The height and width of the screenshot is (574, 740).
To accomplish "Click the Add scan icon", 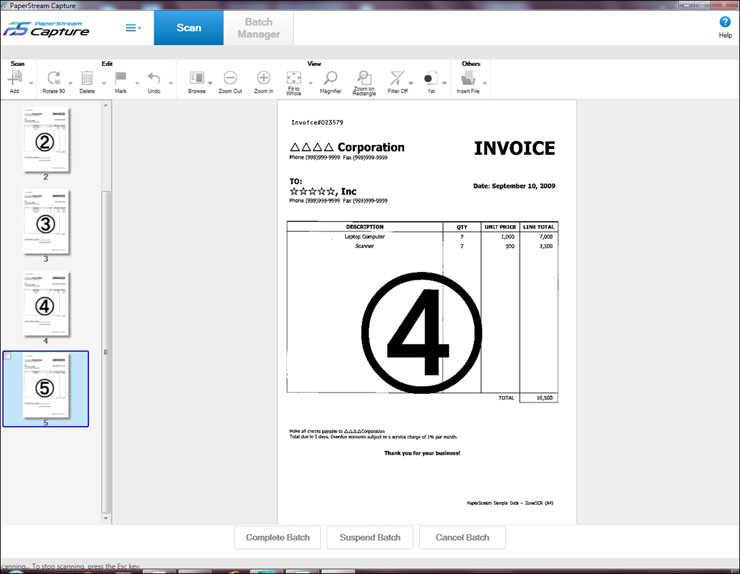I will pyautogui.click(x=14, y=79).
